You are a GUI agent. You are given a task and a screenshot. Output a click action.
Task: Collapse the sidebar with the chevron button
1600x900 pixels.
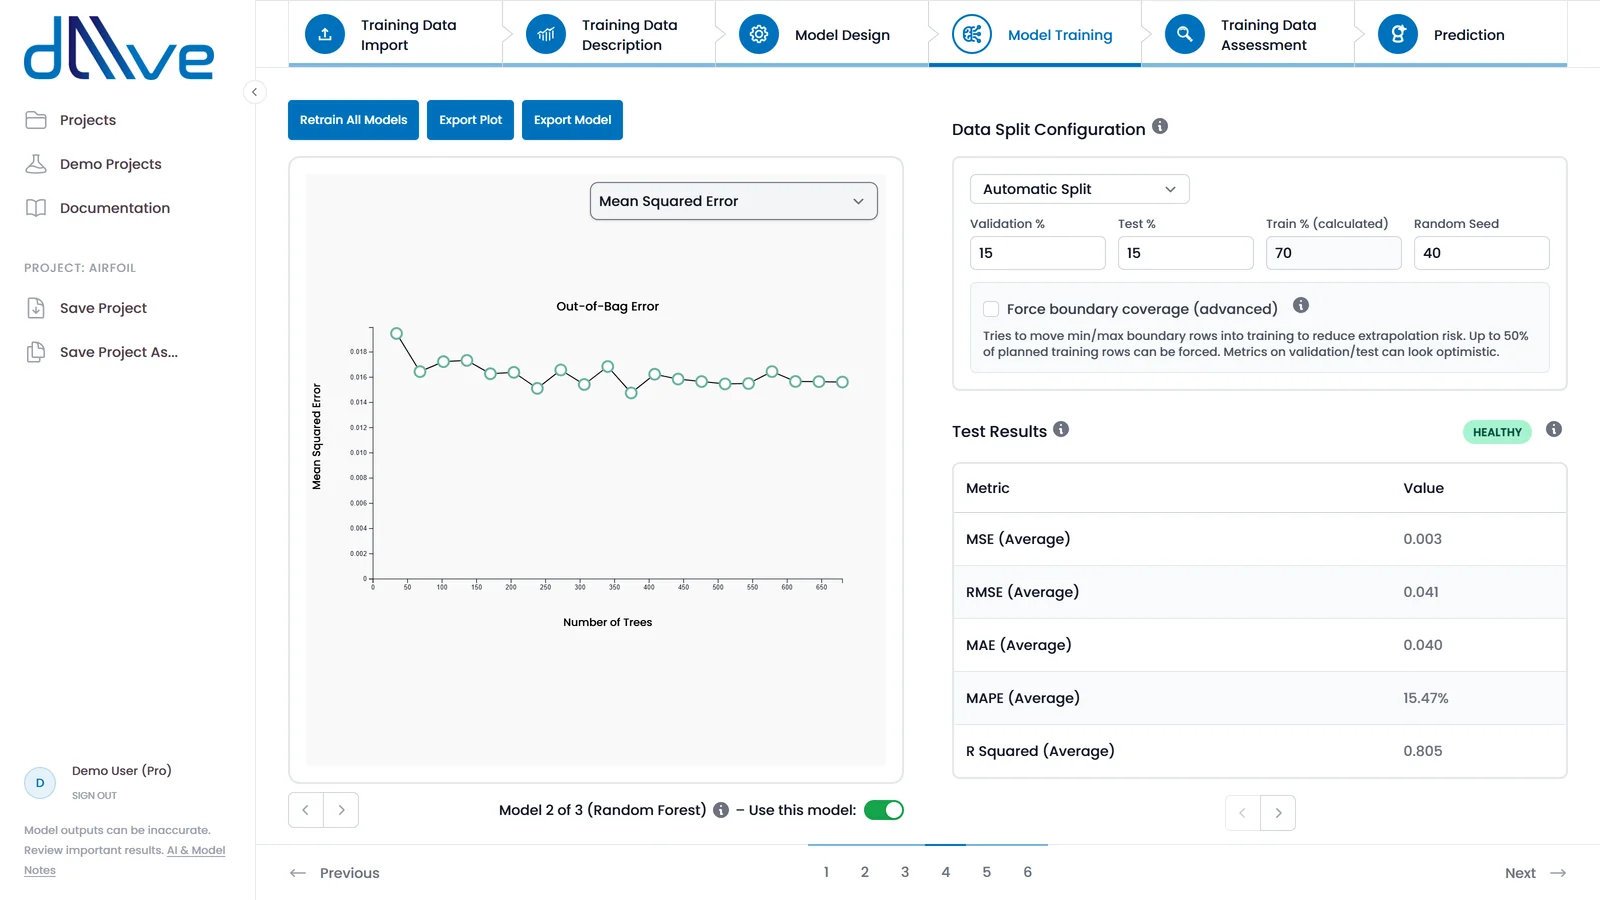coord(255,92)
